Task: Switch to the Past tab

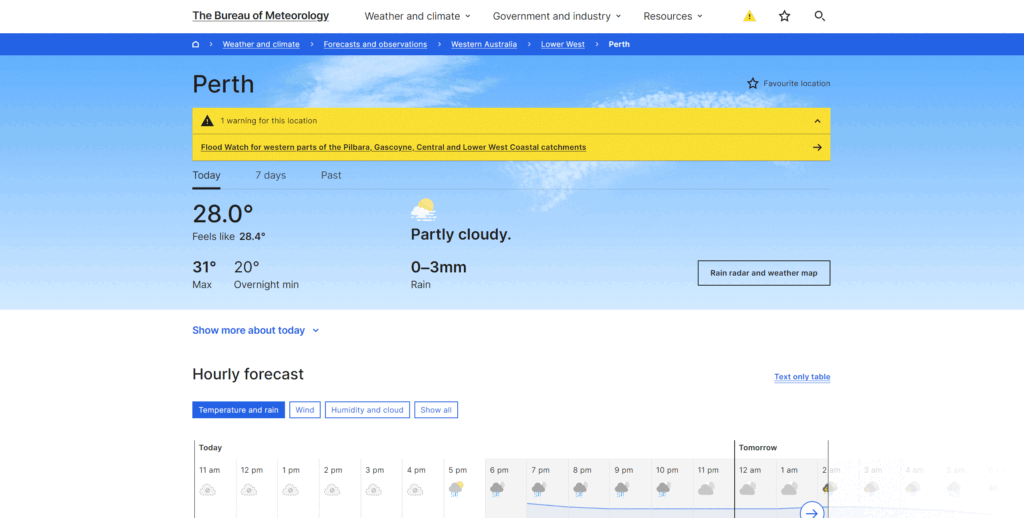Action: tap(331, 175)
